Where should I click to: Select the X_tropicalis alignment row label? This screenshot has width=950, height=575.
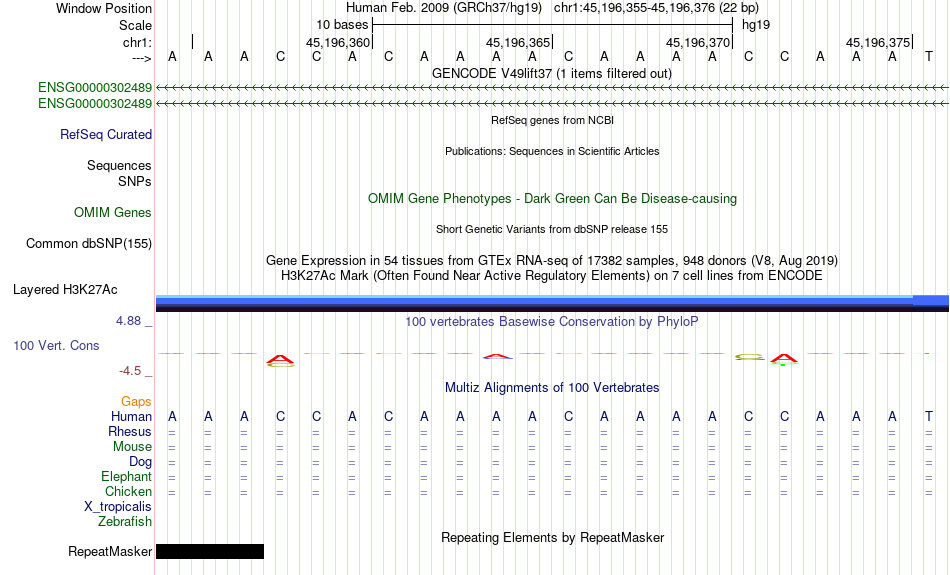(118, 507)
